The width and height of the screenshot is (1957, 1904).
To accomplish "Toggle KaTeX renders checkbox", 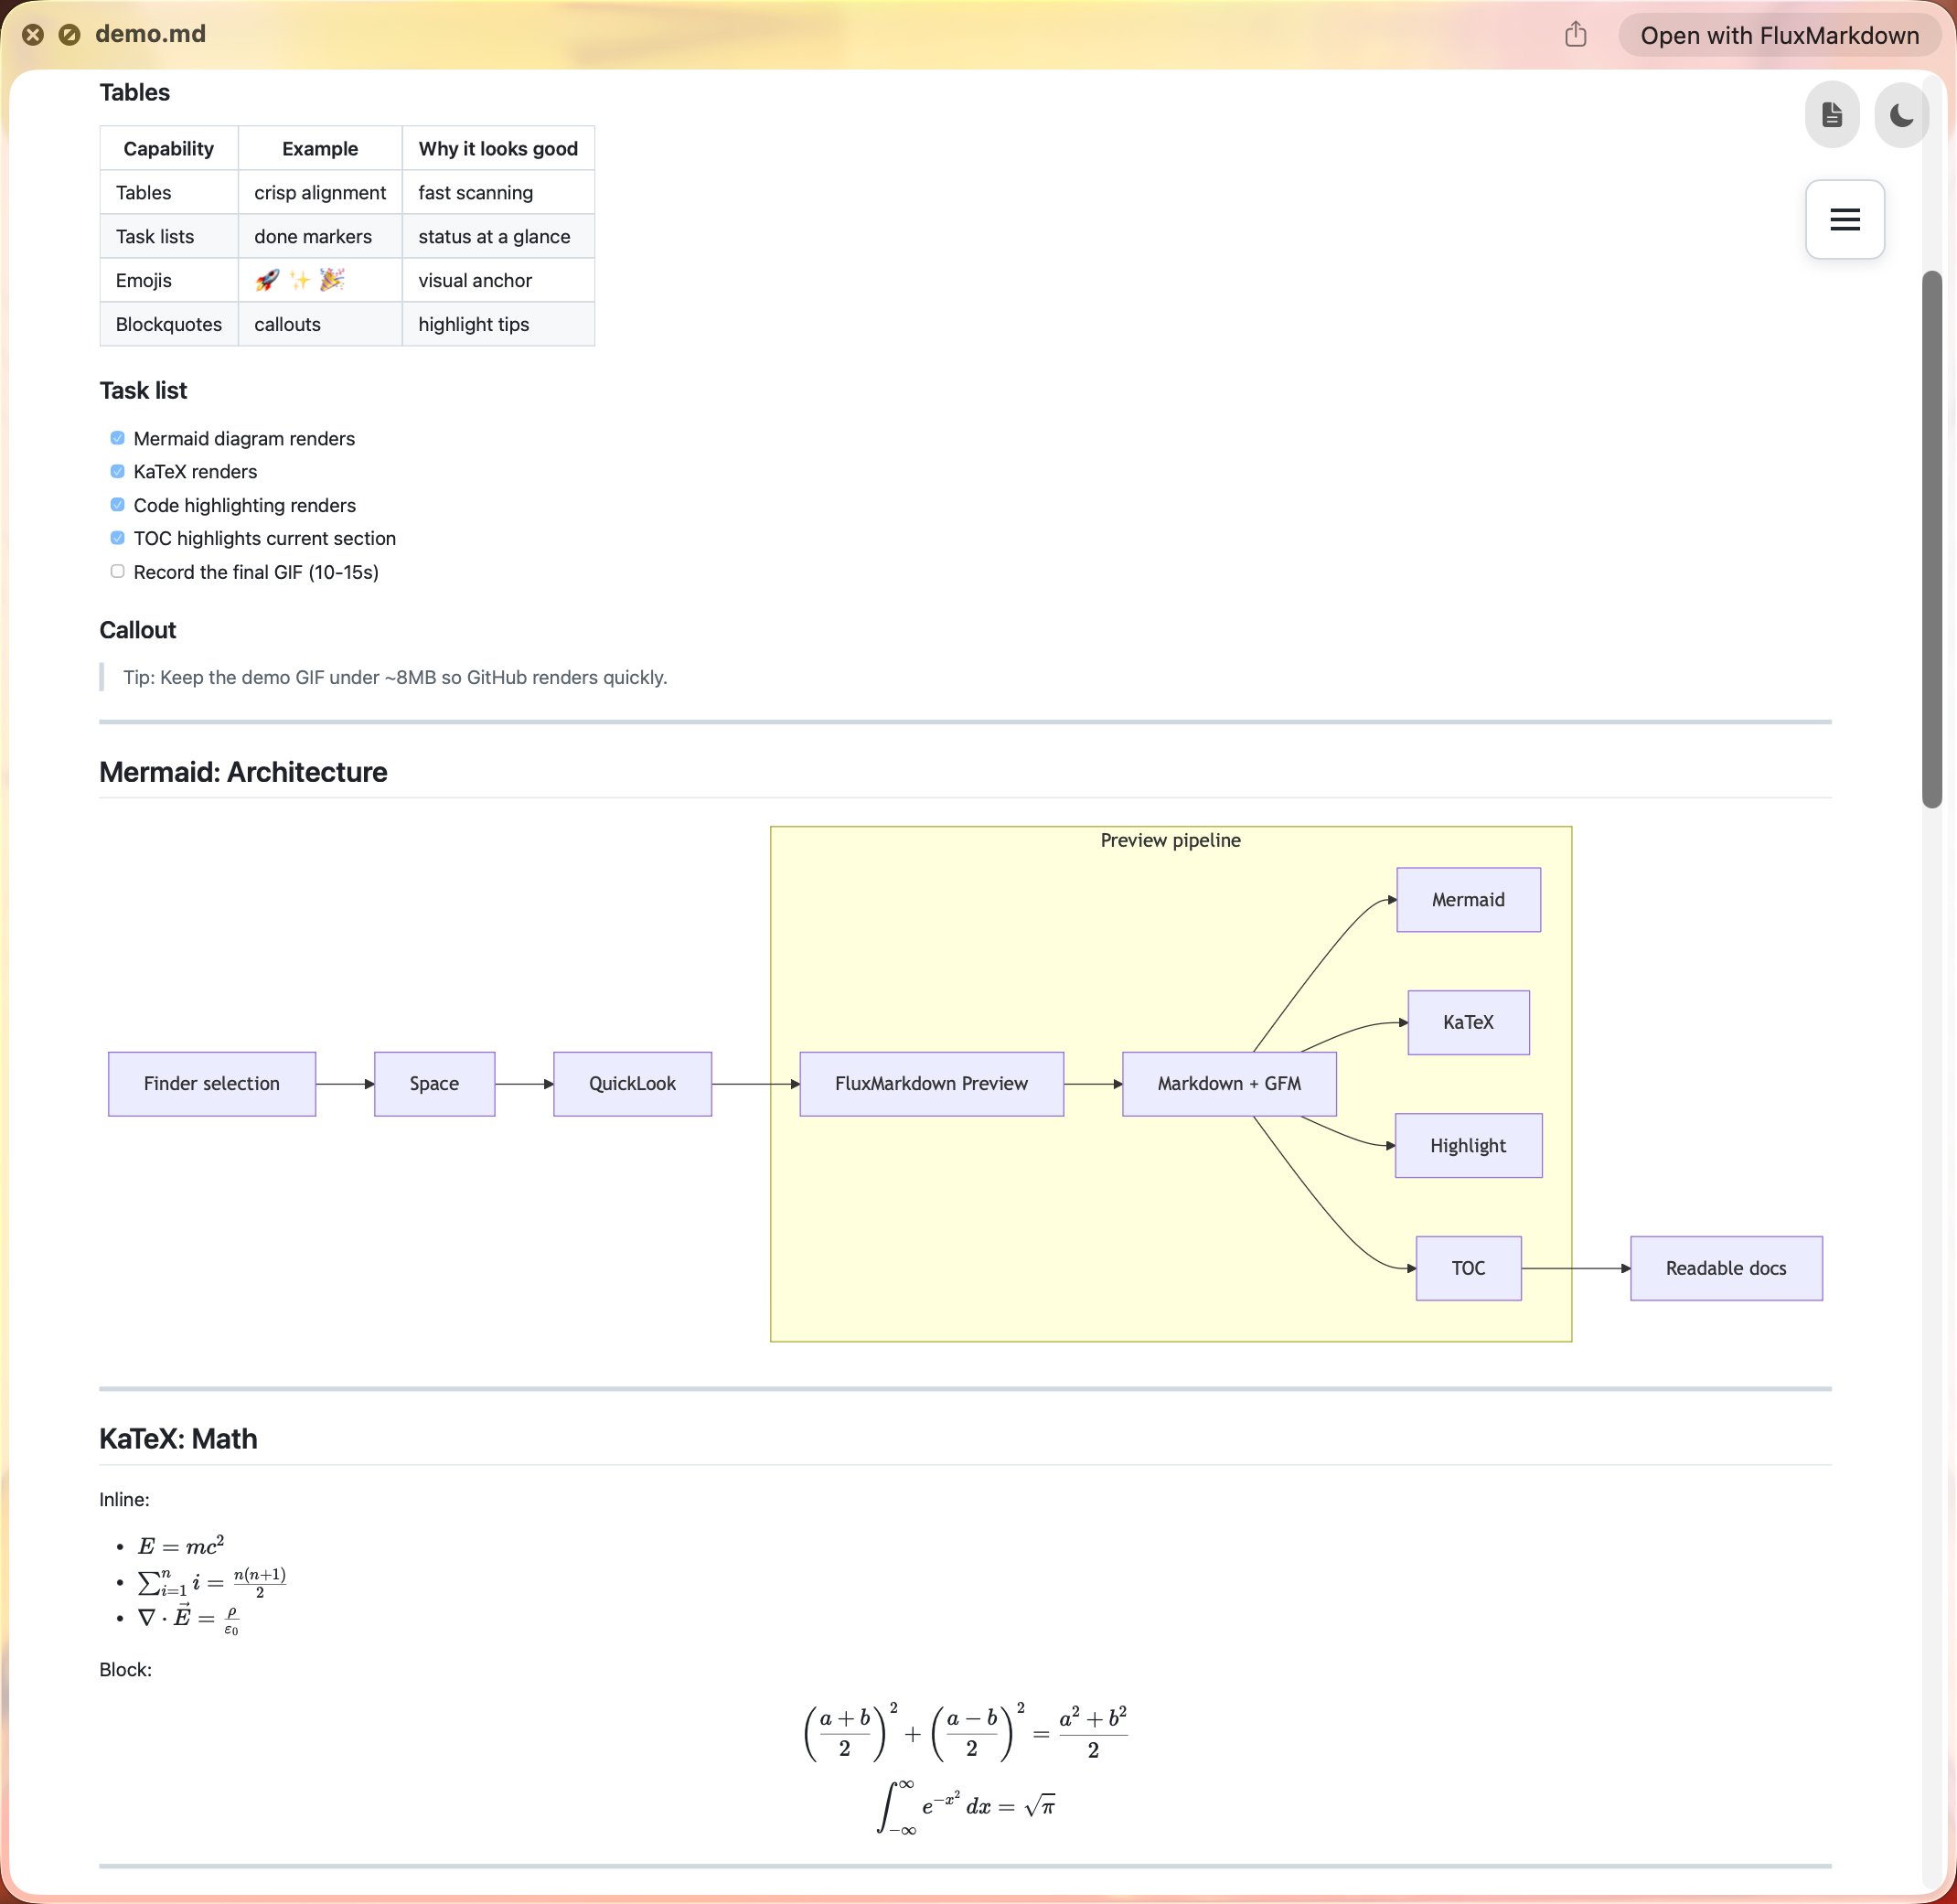I will [118, 471].
